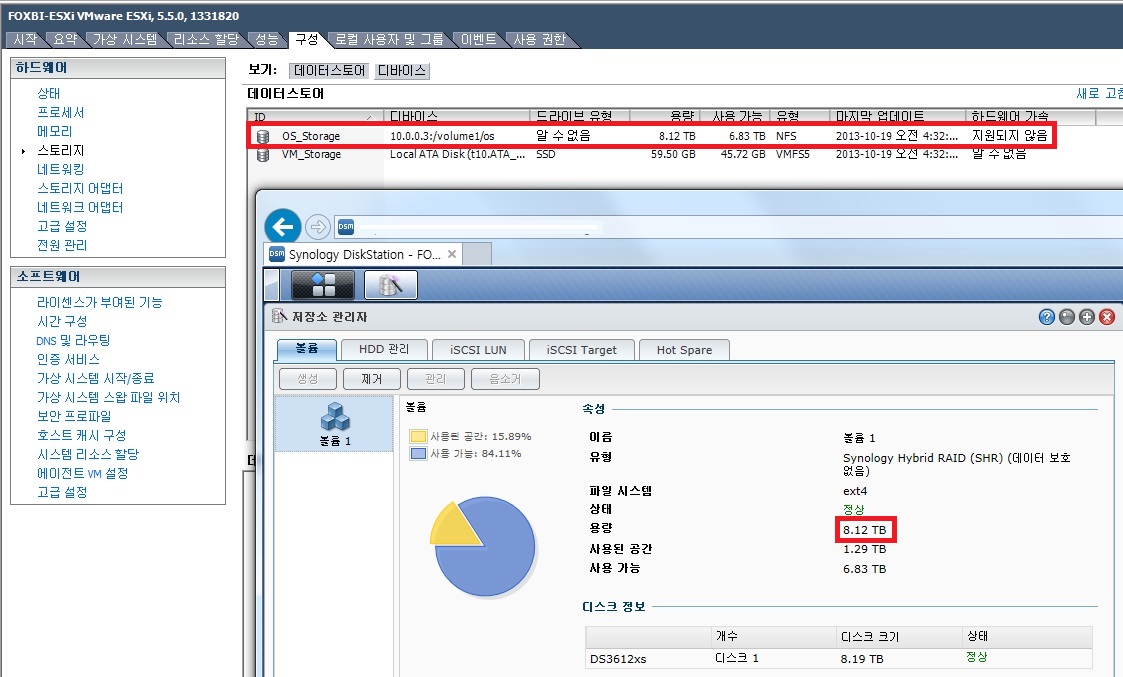Switch to the 가상 시스템 tab

coord(125,40)
